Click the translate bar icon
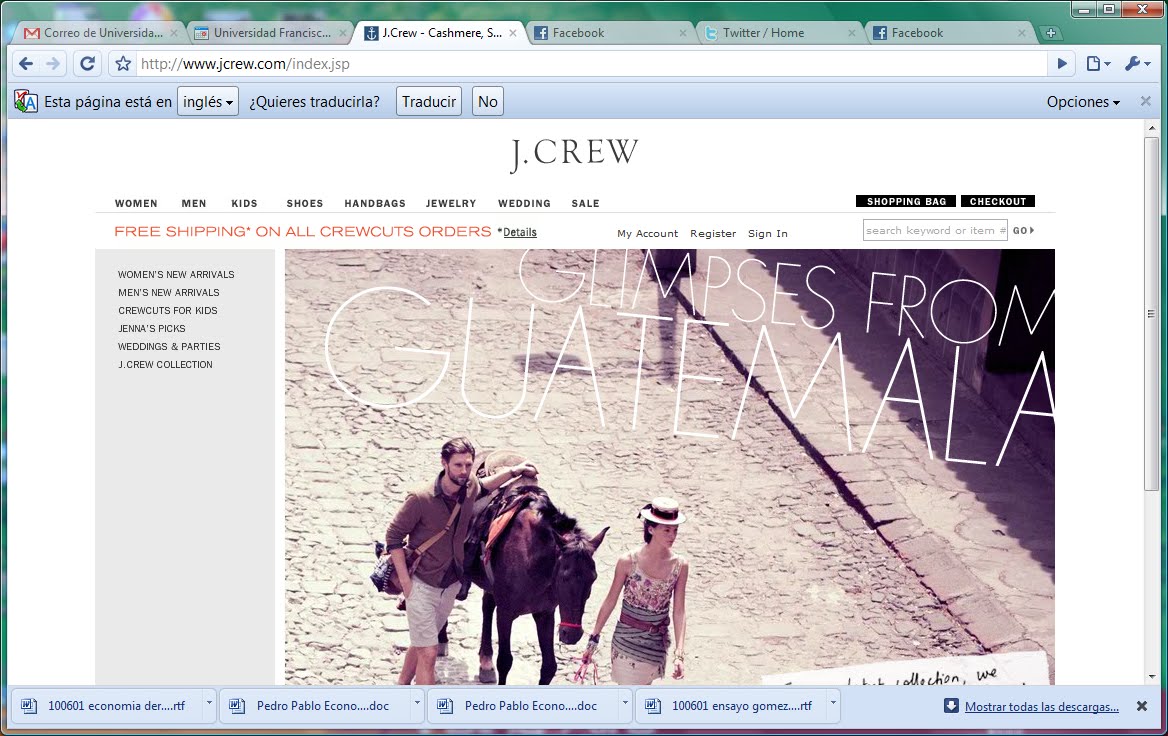This screenshot has height=736, width=1168. point(25,101)
